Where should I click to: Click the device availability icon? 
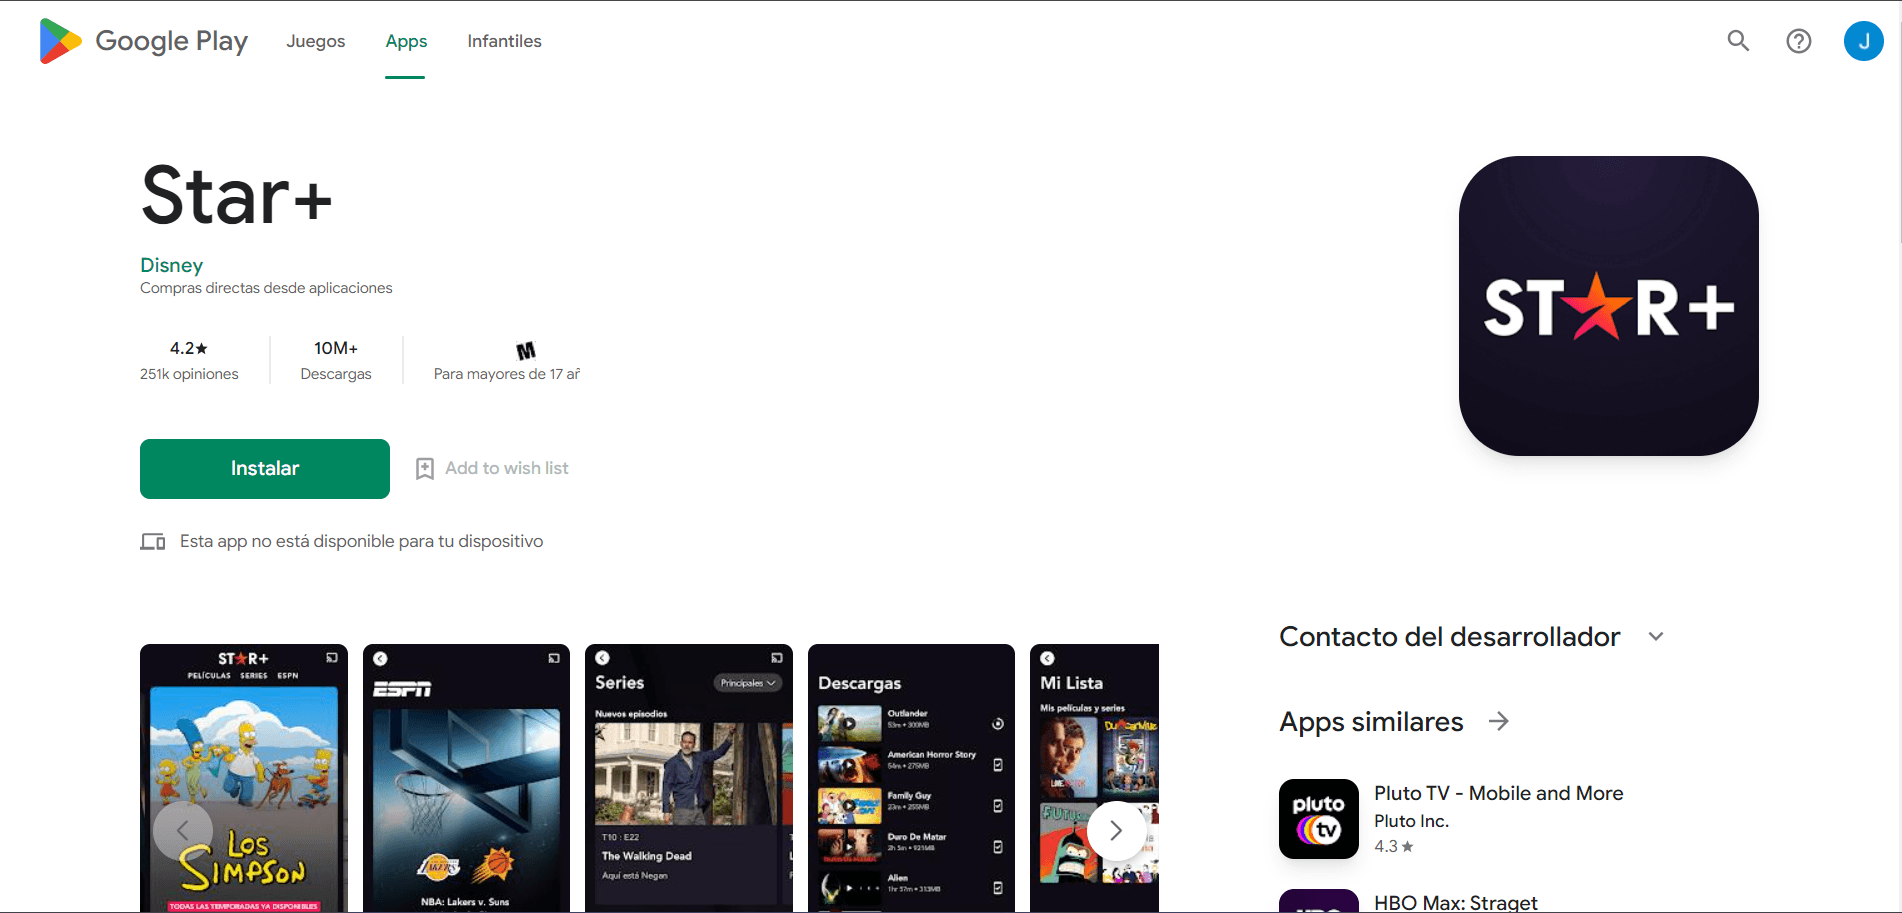[153, 542]
